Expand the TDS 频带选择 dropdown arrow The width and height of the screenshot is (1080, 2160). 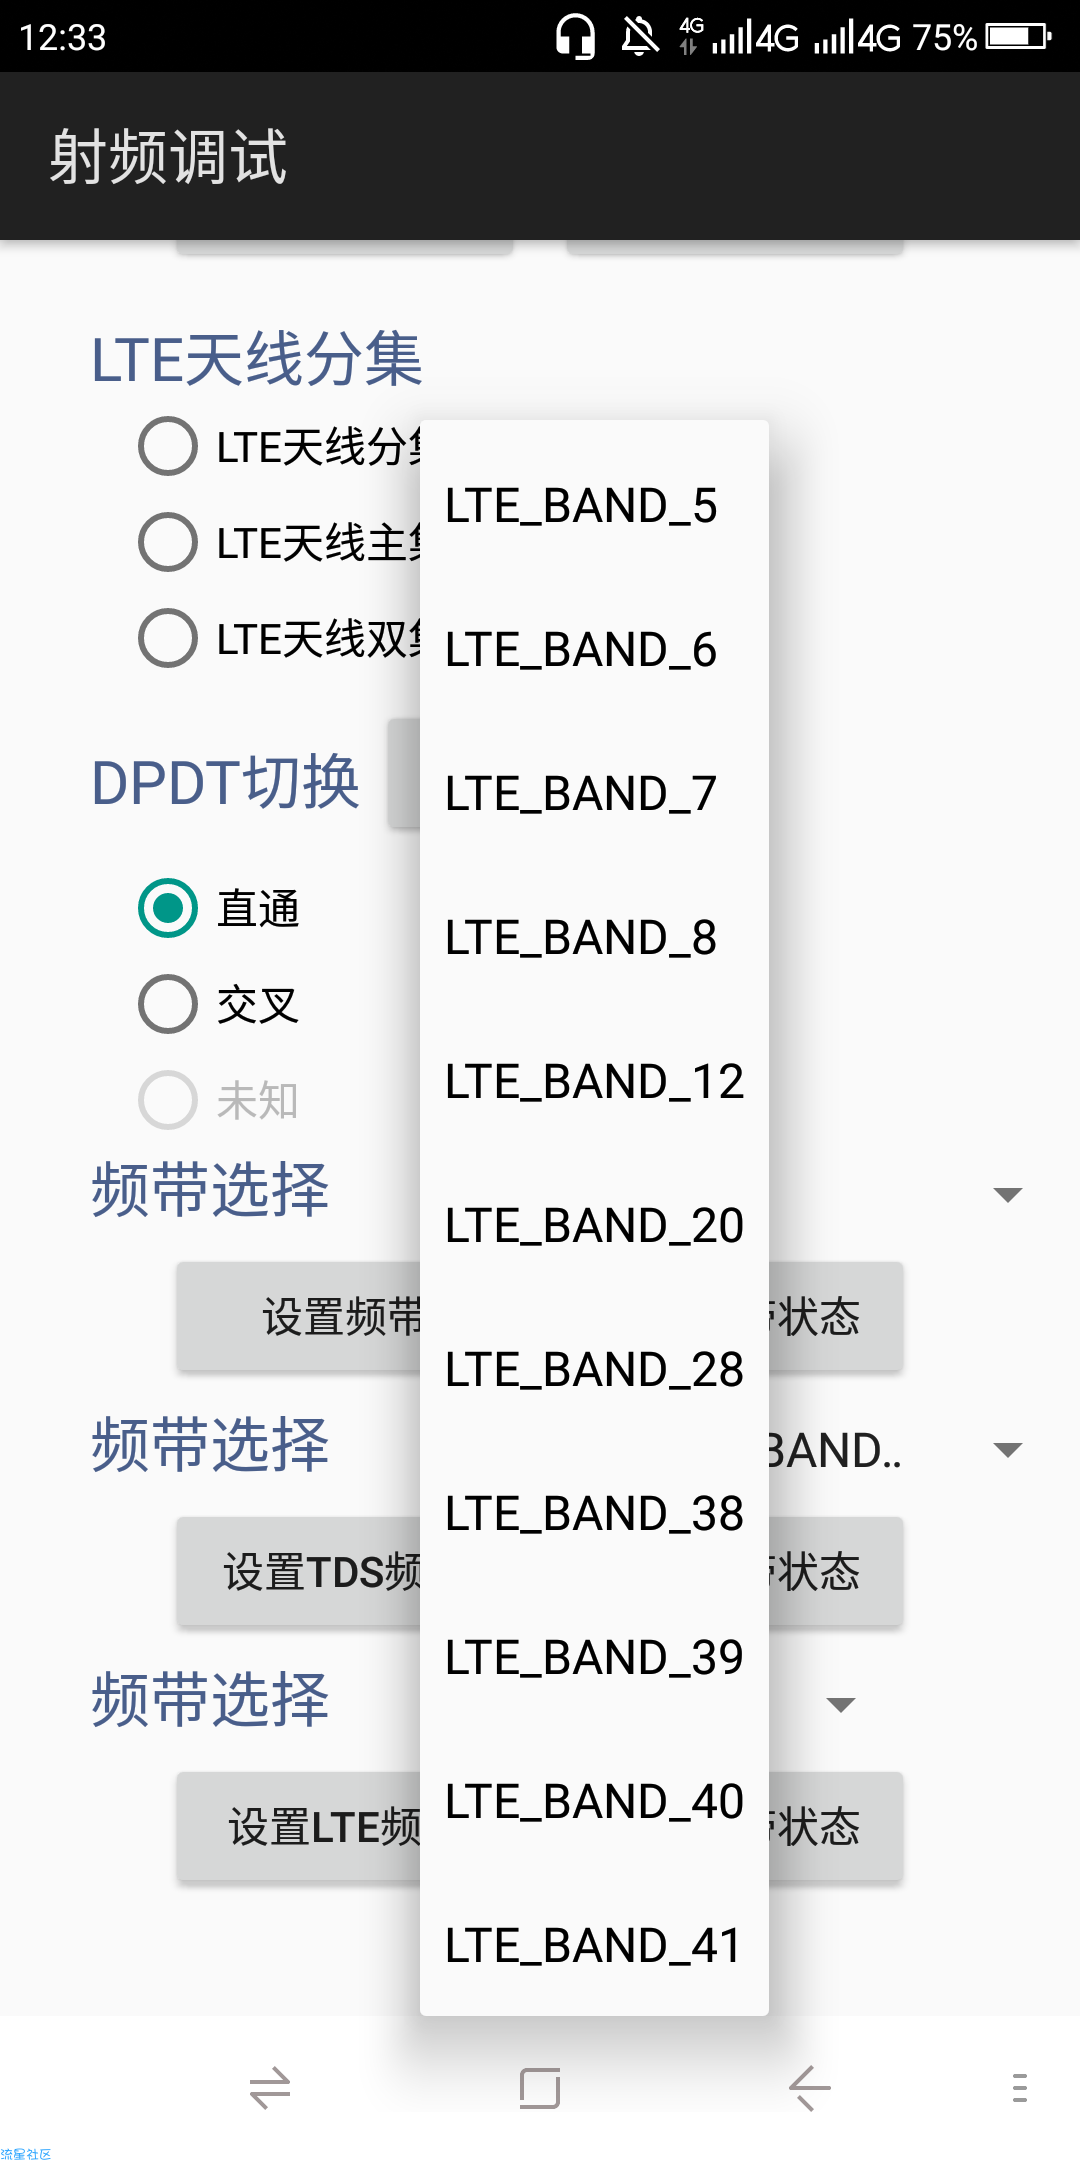coord(1008,1450)
